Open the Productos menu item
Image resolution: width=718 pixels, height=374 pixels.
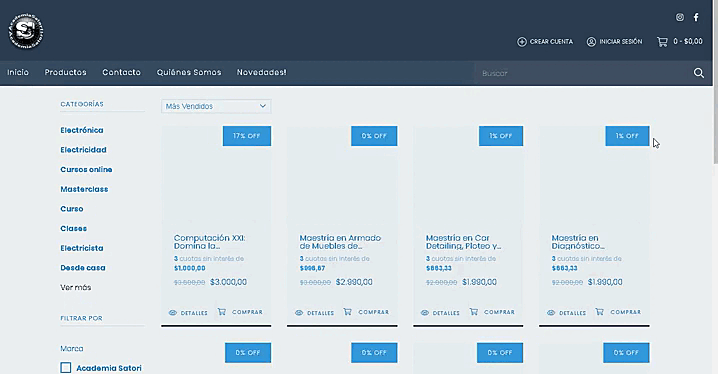tap(65, 72)
